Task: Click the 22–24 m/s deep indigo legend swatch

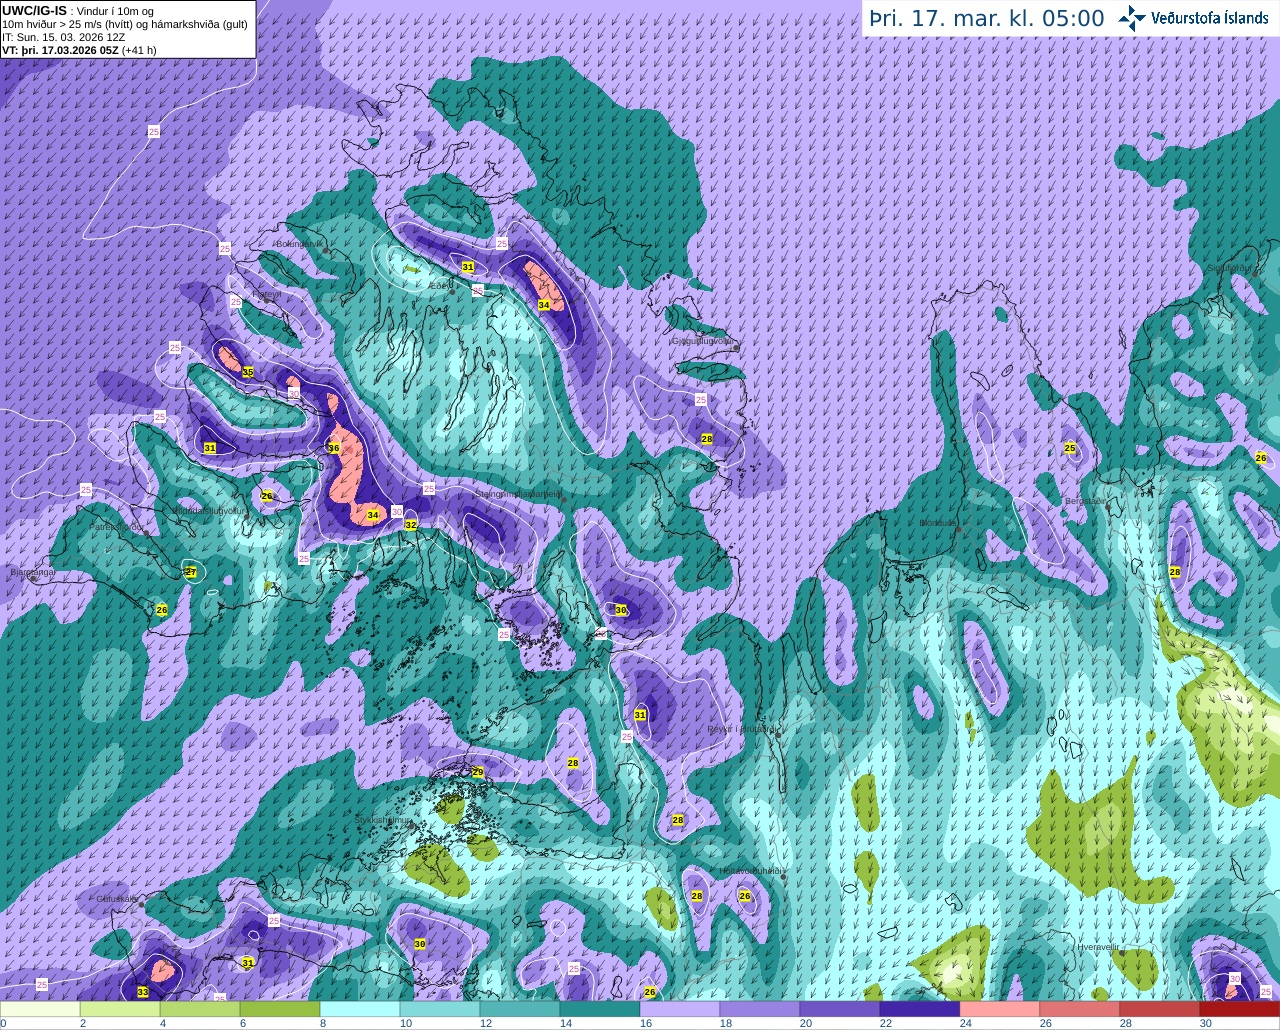Action: 920,1009
